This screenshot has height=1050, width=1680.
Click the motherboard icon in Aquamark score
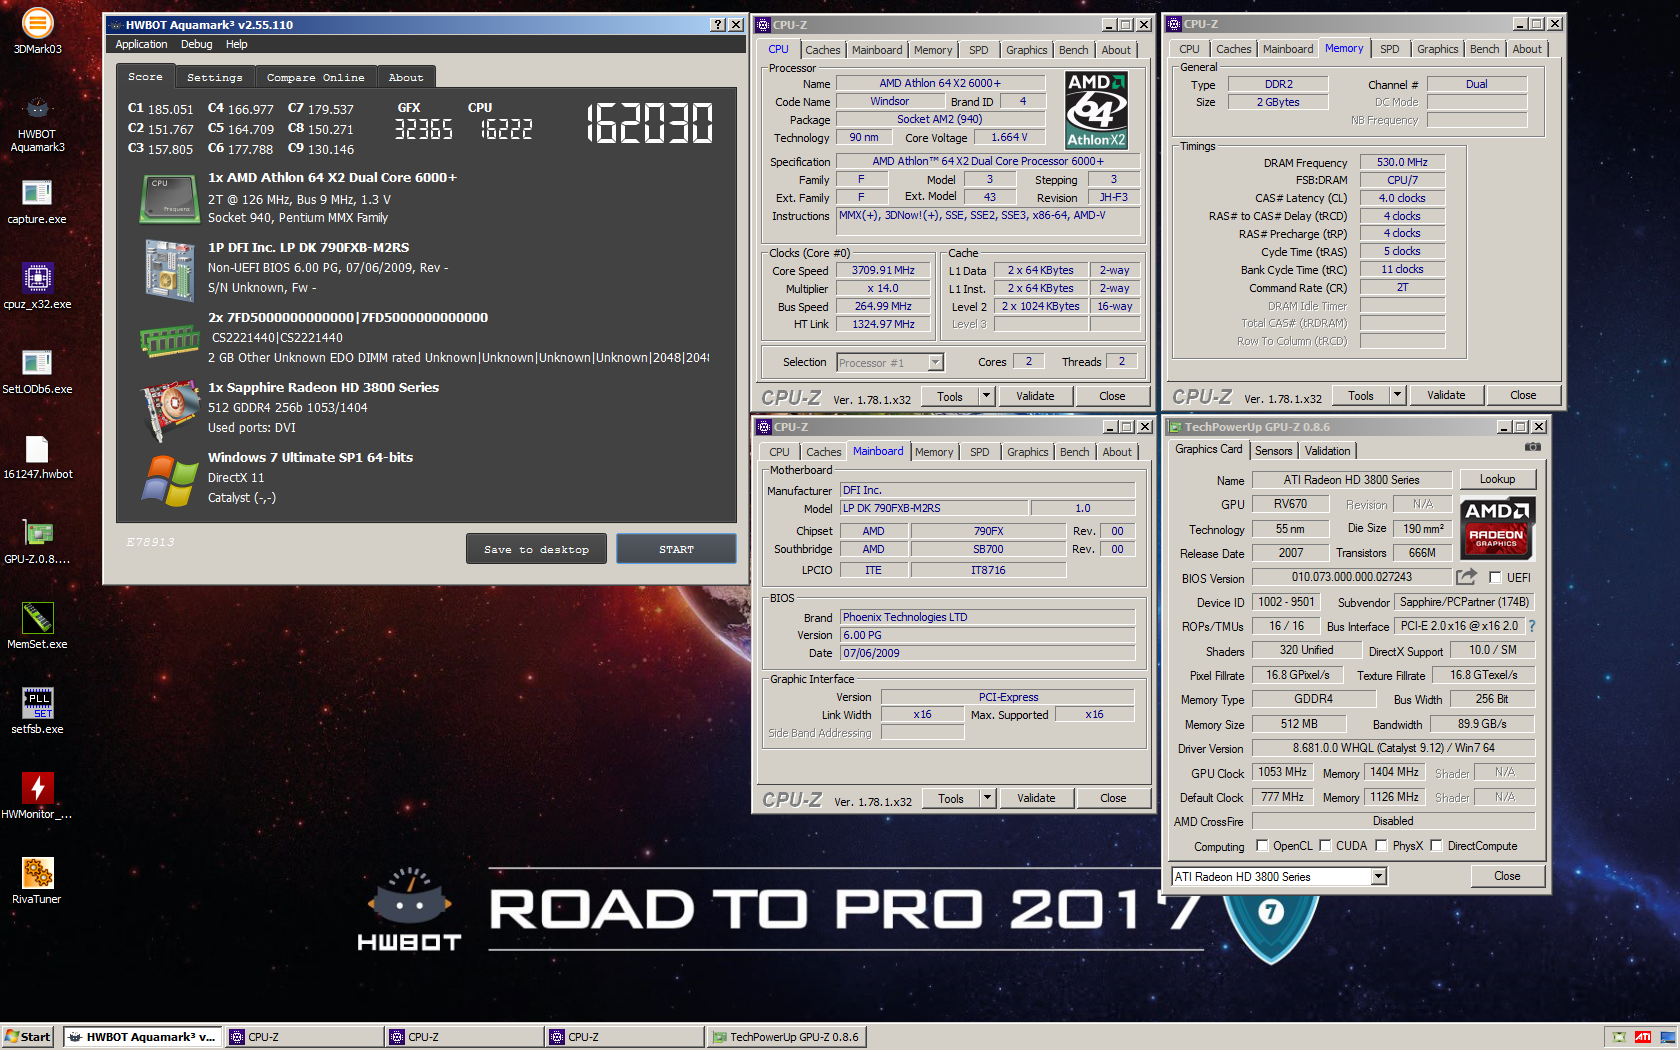pos(169,270)
